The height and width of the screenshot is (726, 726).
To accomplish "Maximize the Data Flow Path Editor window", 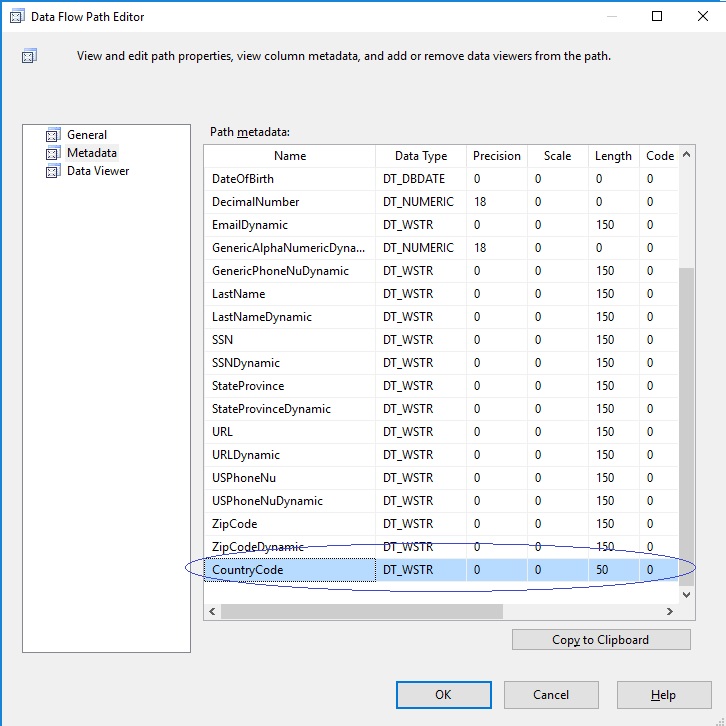I will coord(657,16).
